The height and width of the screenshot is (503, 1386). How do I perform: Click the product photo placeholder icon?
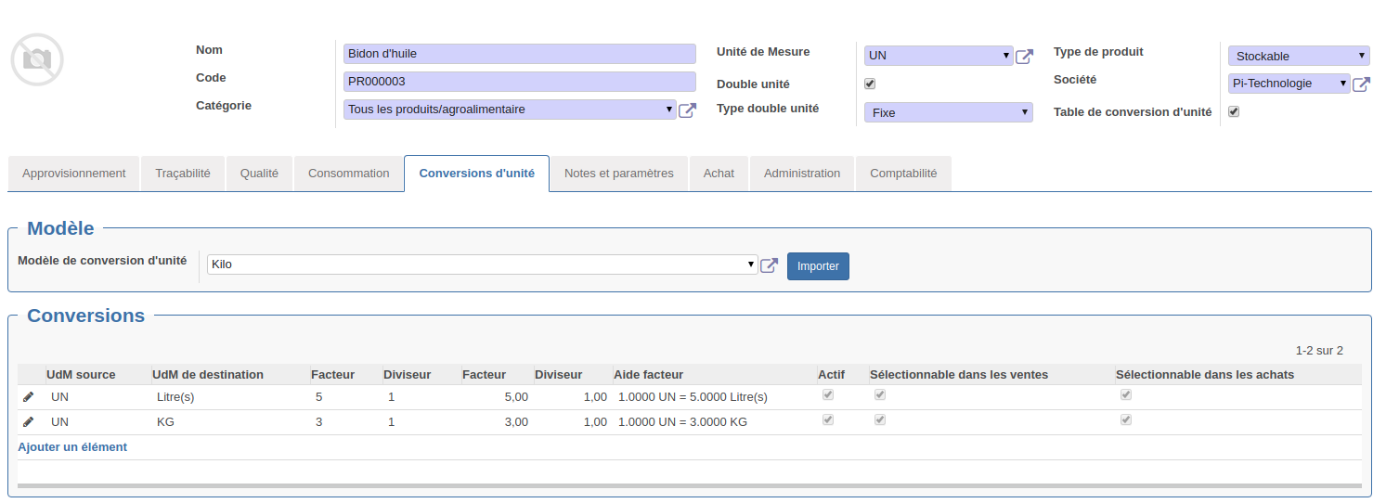click(37, 60)
